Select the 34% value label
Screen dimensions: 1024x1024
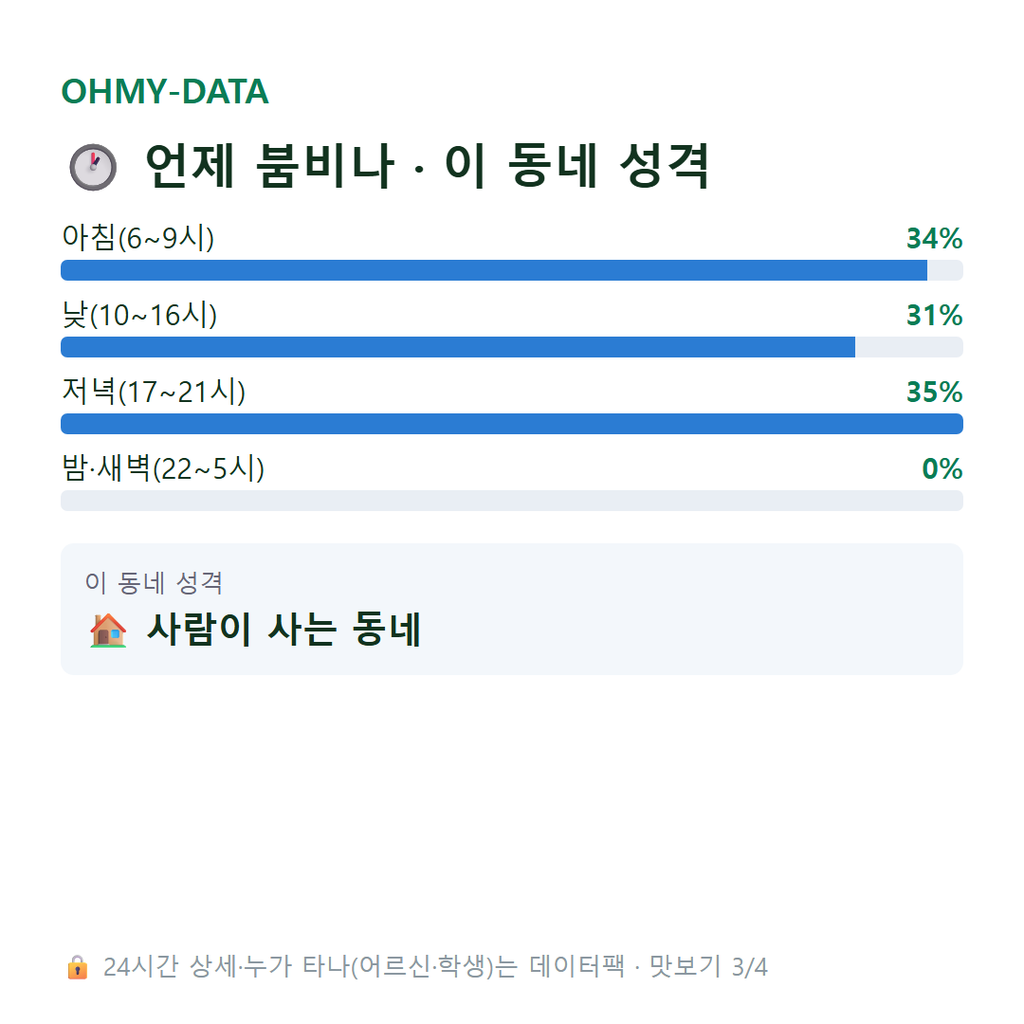click(935, 238)
